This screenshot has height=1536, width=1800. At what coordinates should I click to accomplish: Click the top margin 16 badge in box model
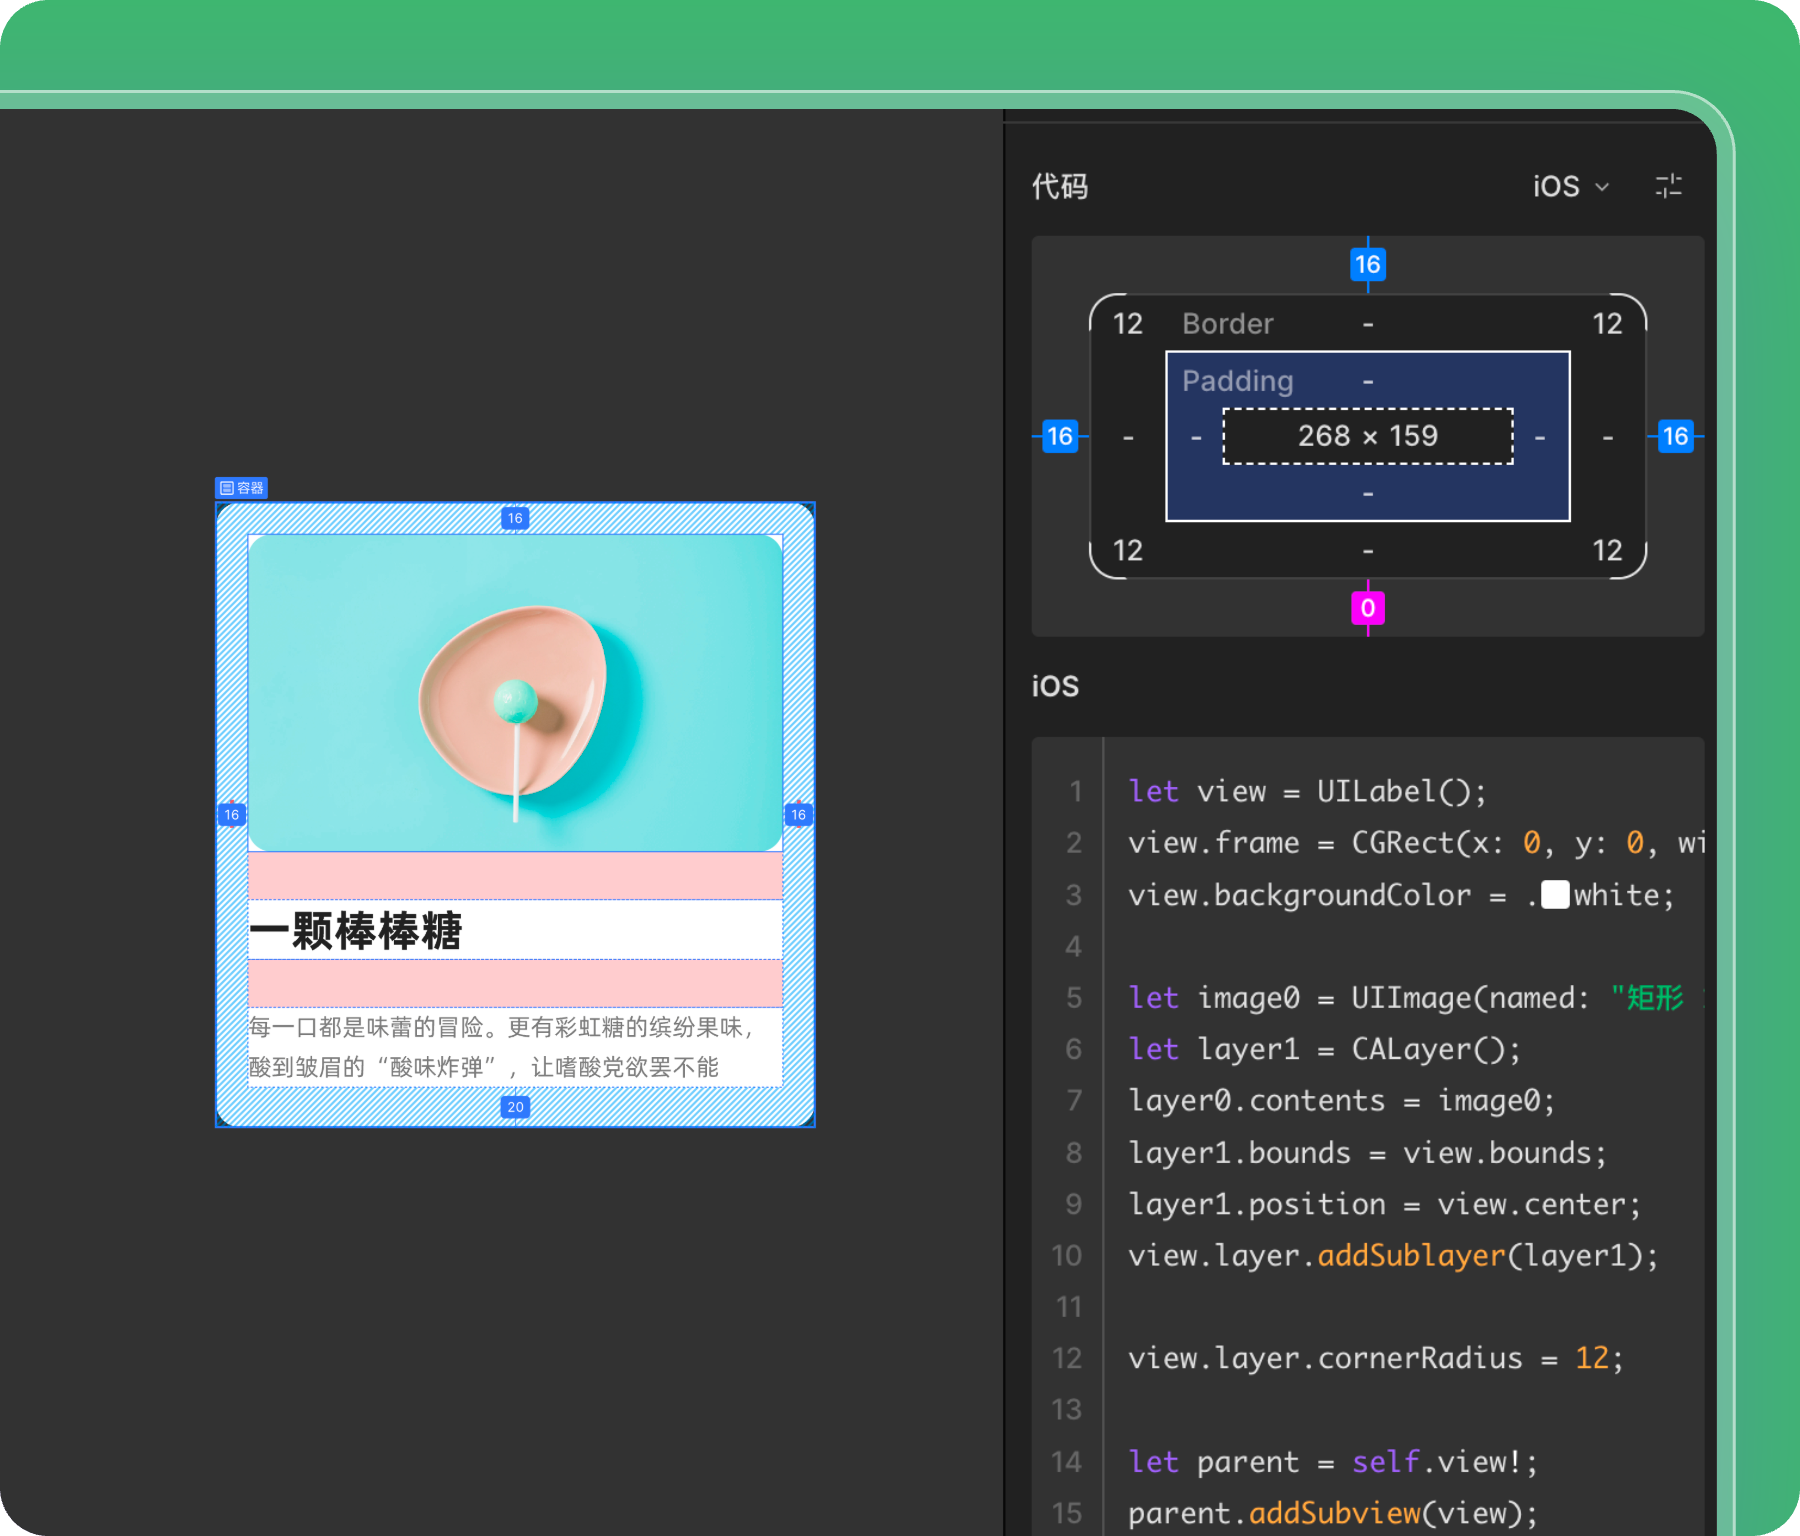[x=1367, y=265]
